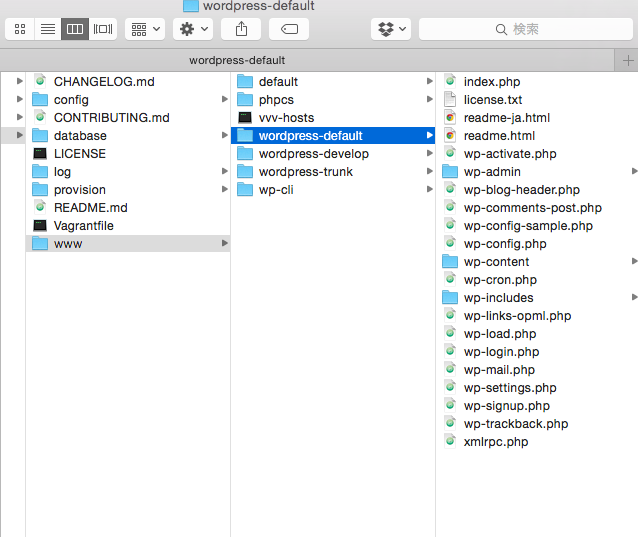Viewport: 638px width, 537px height.
Task: Click the title bar wordpress-default folder icon
Action: coord(190,5)
